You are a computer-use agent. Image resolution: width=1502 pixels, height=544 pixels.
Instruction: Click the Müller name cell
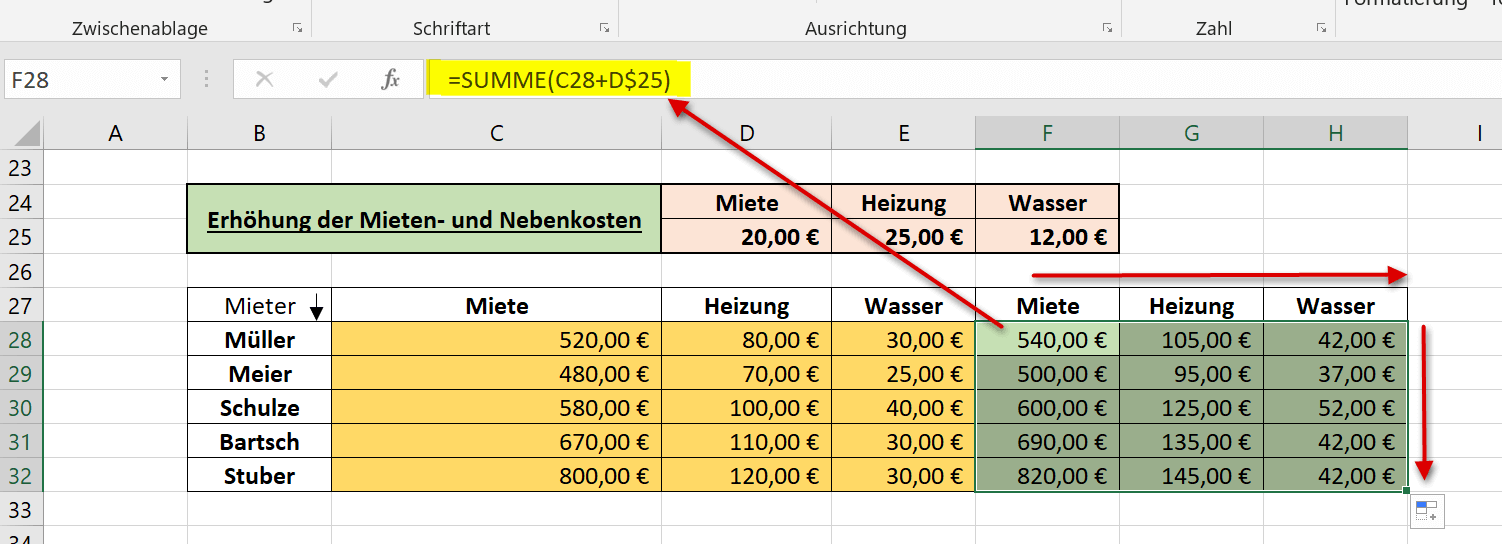(x=259, y=339)
